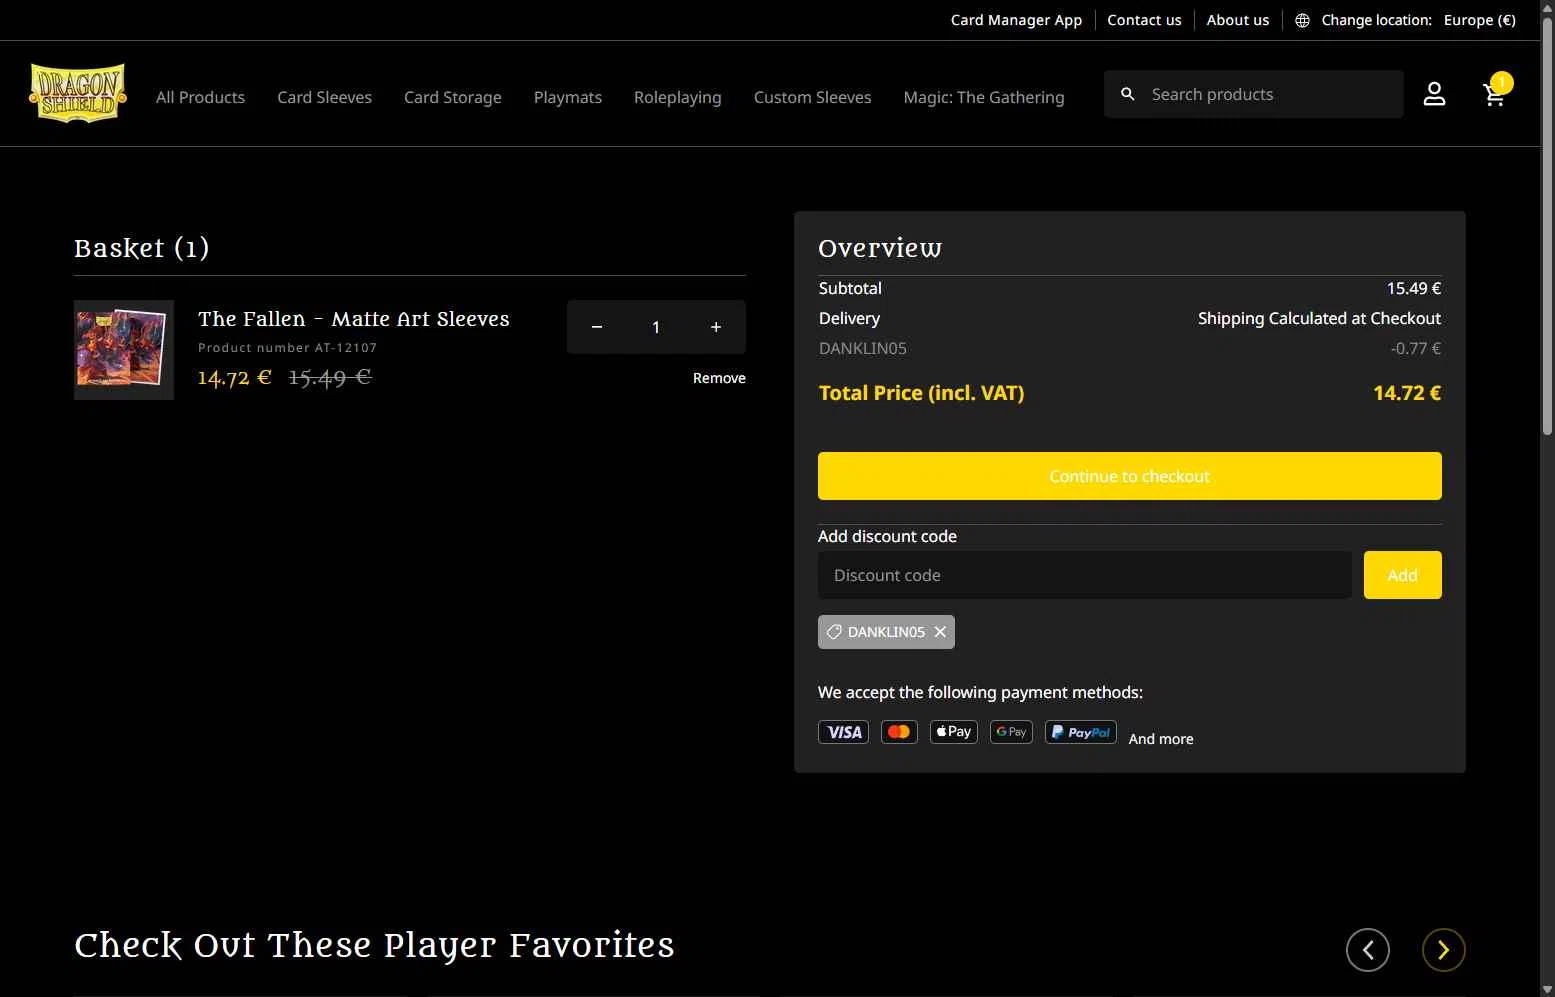Click the discounted 14.72 € item price
The width and height of the screenshot is (1555, 997).
[x=235, y=377]
